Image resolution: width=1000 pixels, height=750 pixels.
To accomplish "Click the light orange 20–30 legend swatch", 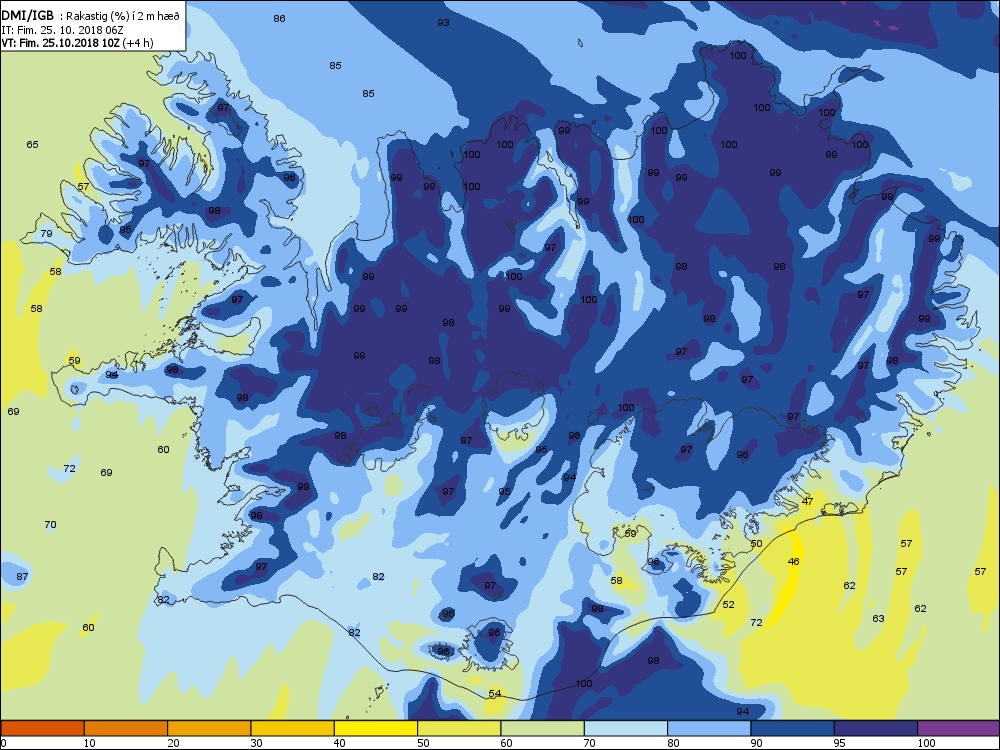I will pyautogui.click(x=209, y=728).
